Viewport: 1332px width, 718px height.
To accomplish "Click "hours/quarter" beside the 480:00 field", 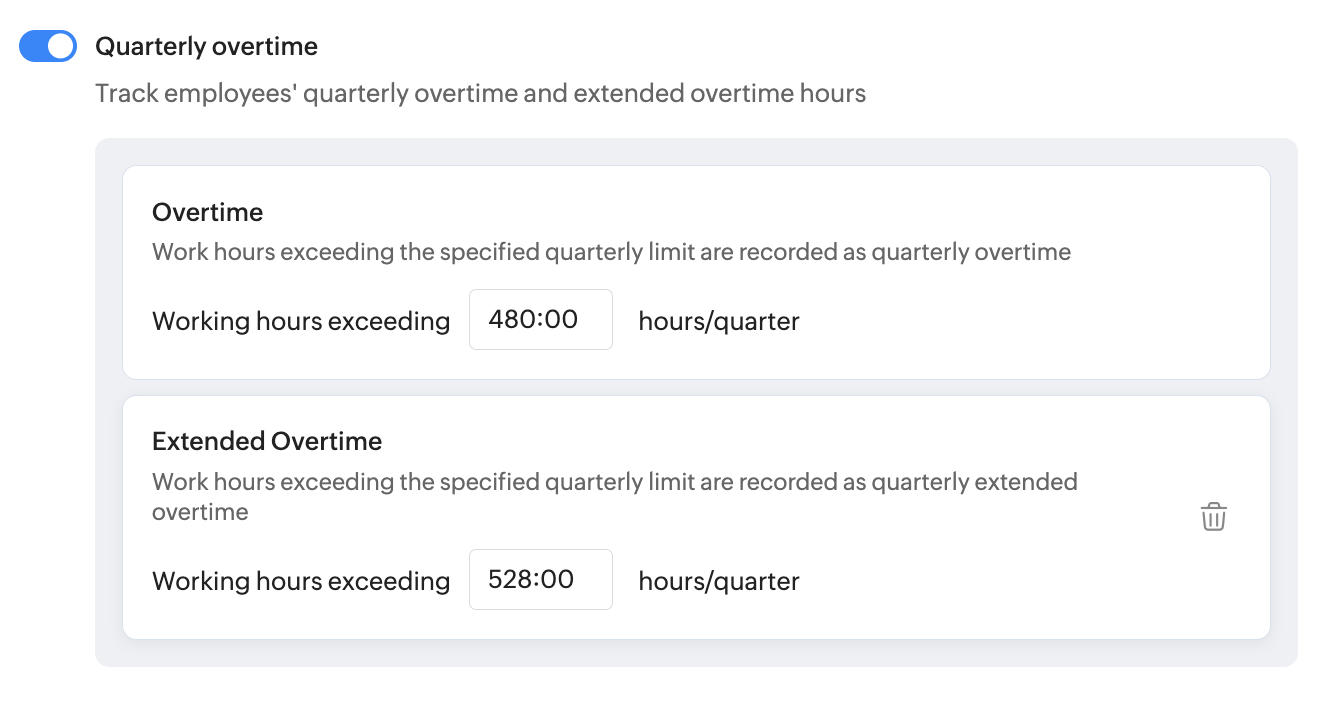I will tap(718, 321).
